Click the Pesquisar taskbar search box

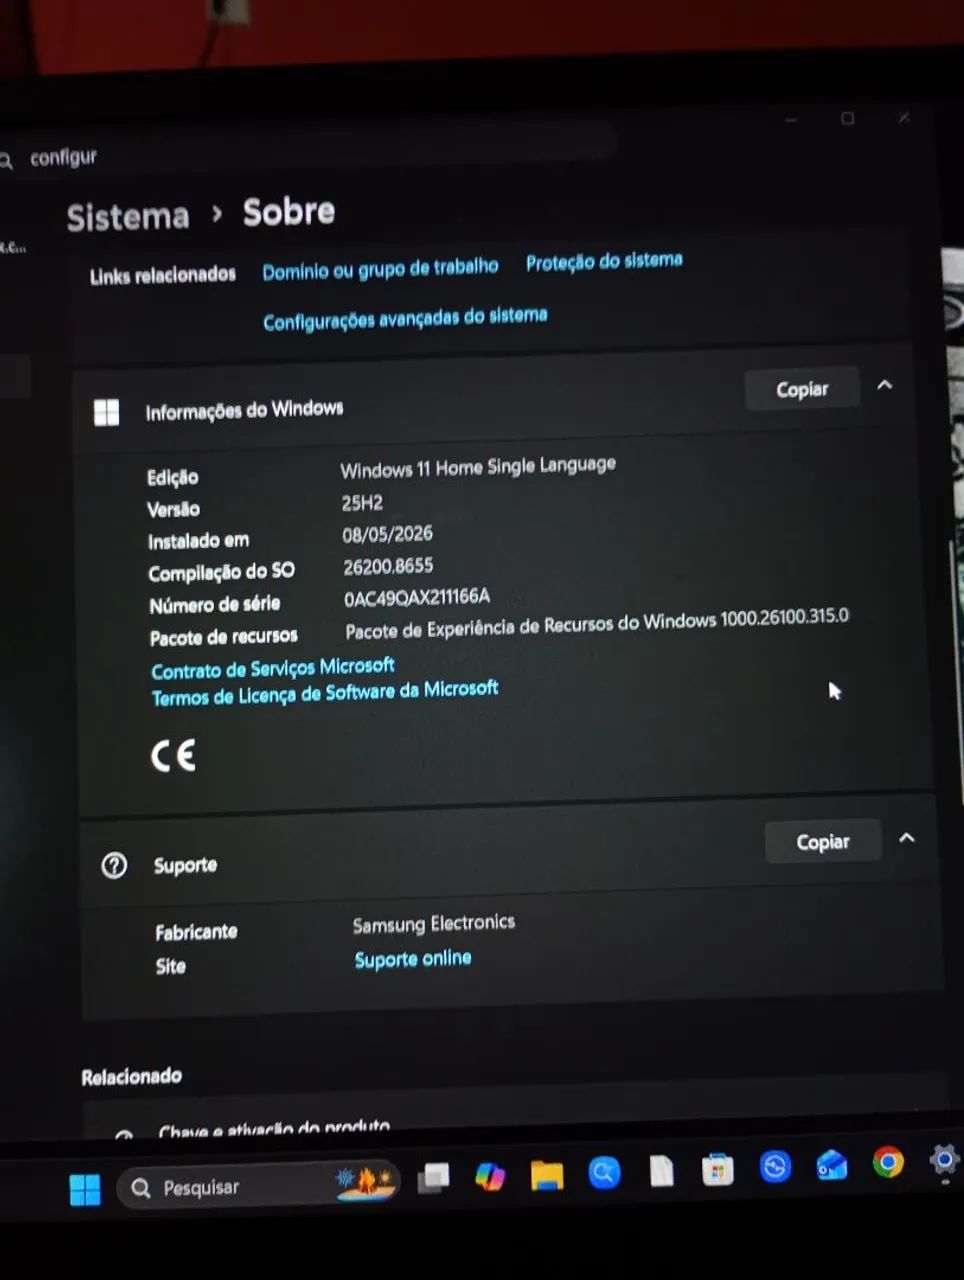coord(259,1186)
